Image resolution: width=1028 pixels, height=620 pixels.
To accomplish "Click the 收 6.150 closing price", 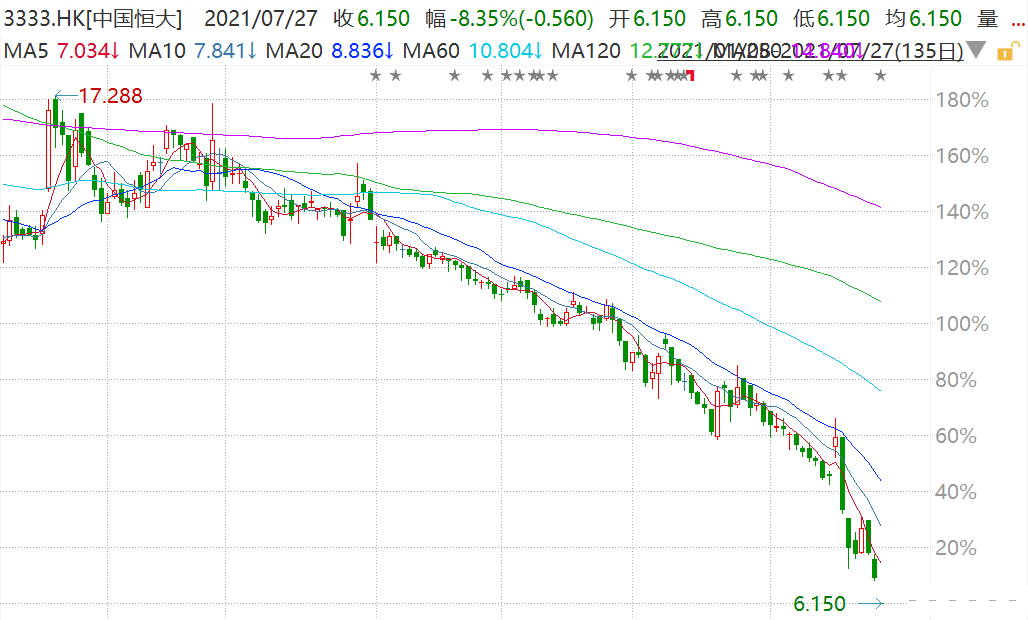I will pyautogui.click(x=371, y=19).
